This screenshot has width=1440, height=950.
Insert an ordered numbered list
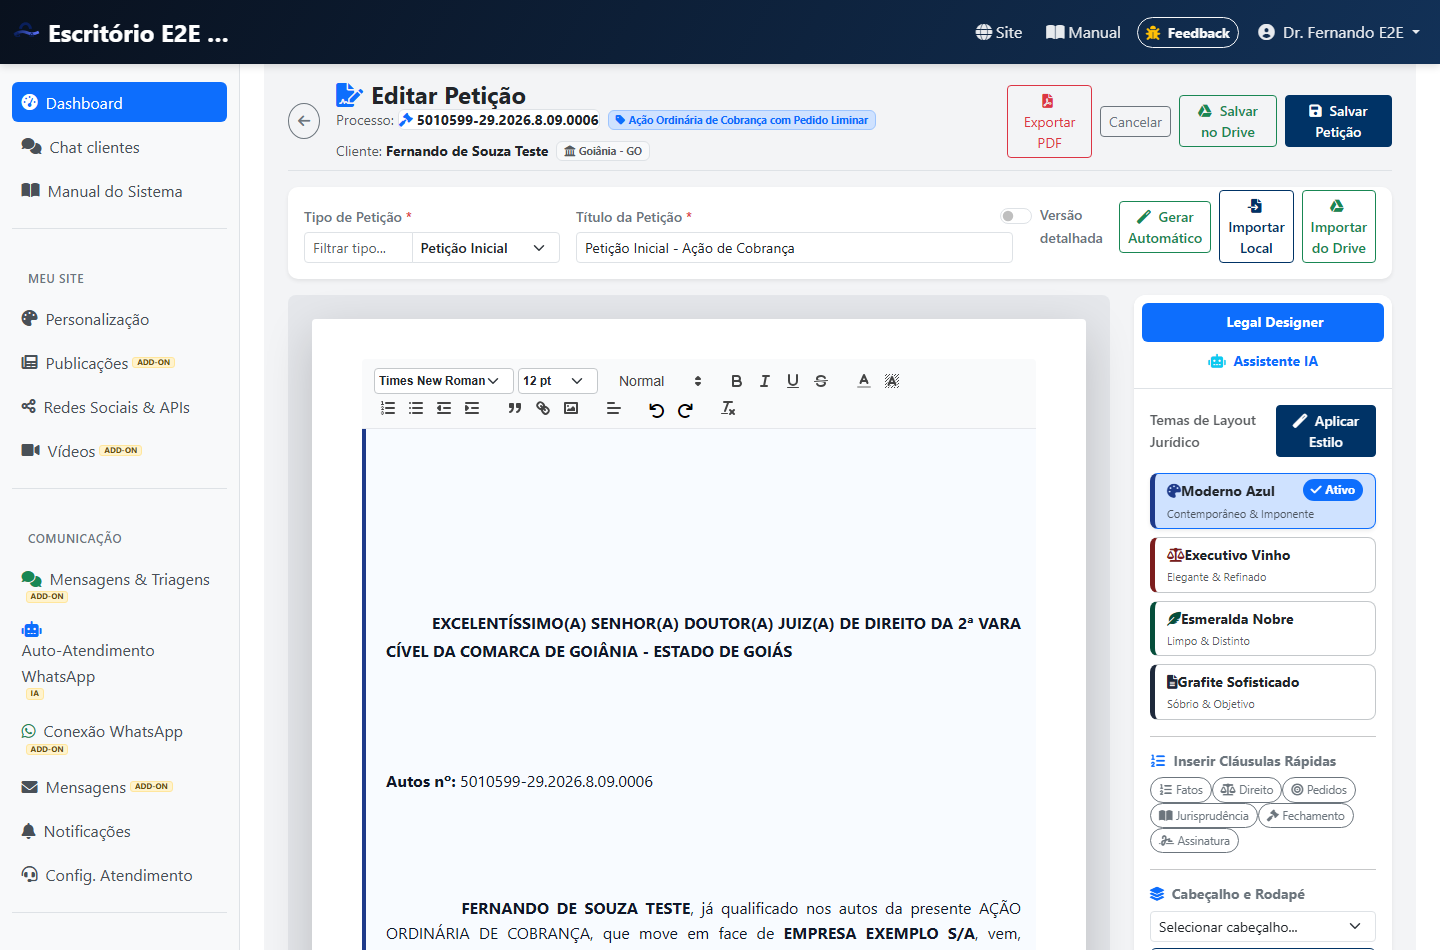[388, 408]
